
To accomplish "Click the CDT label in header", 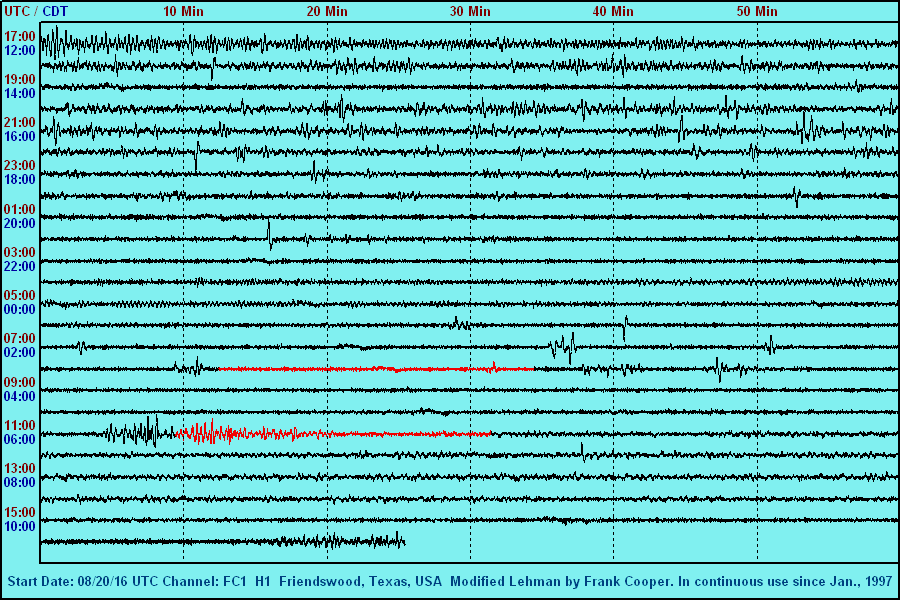I will click(55, 11).
